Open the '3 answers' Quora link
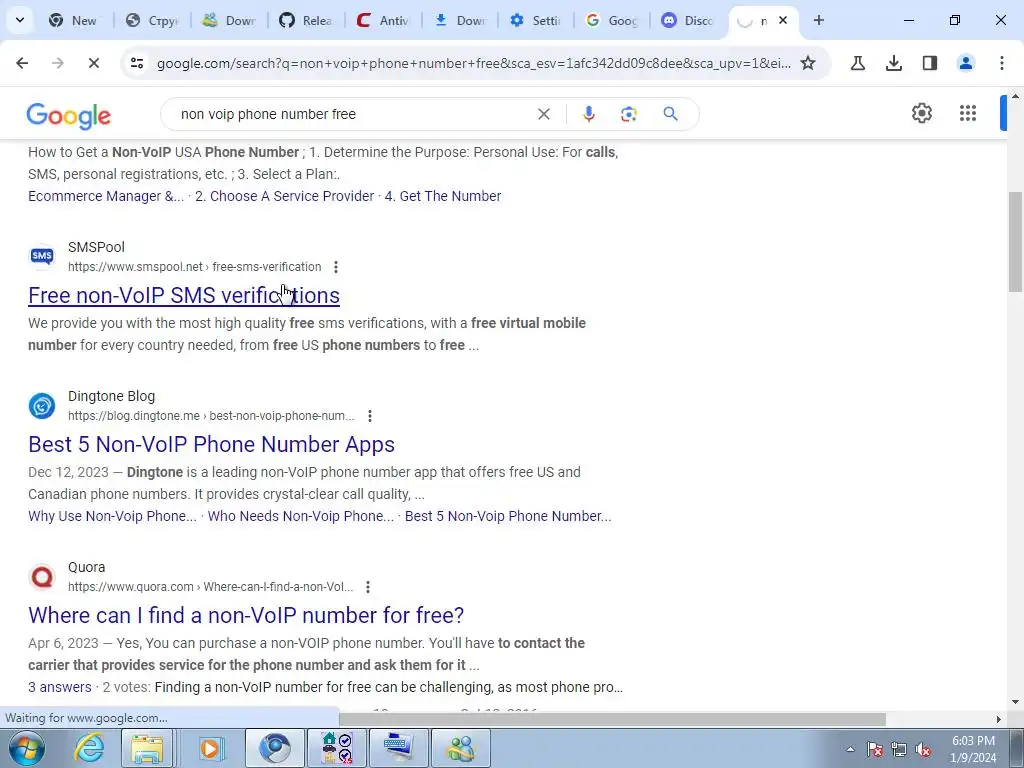The width and height of the screenshot is (1024, 768). pyautogui.click(x=59, y=687)
